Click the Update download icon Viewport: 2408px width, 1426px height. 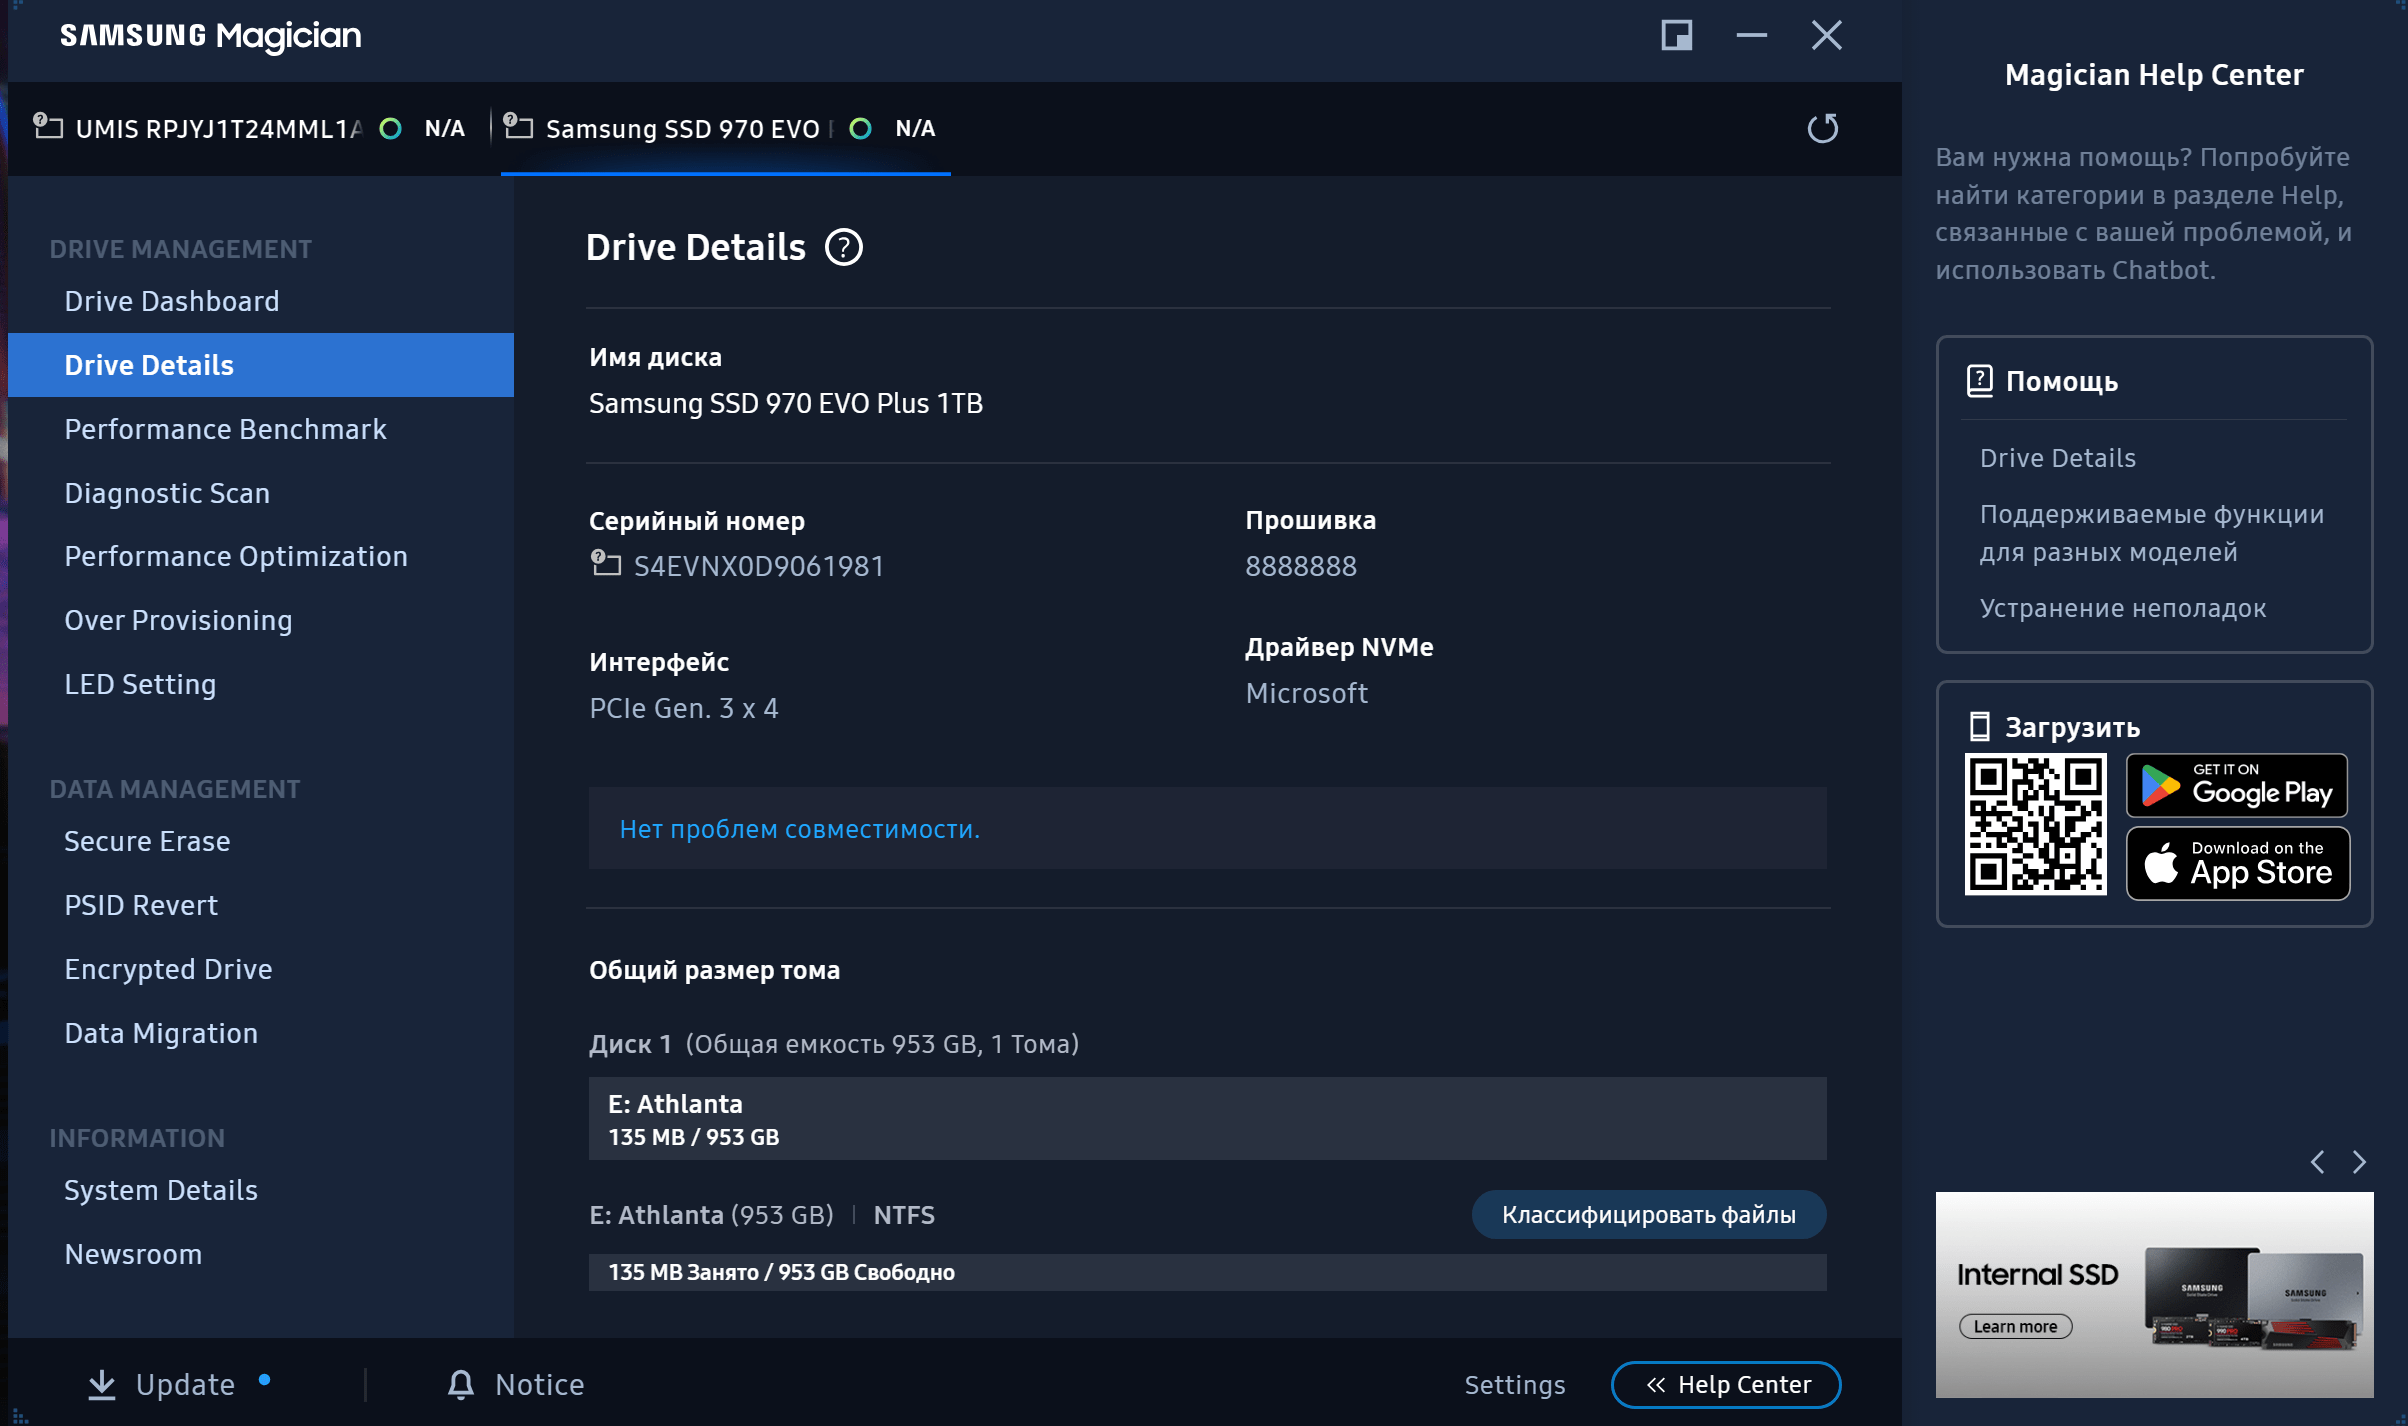[x=102, y=1384]
